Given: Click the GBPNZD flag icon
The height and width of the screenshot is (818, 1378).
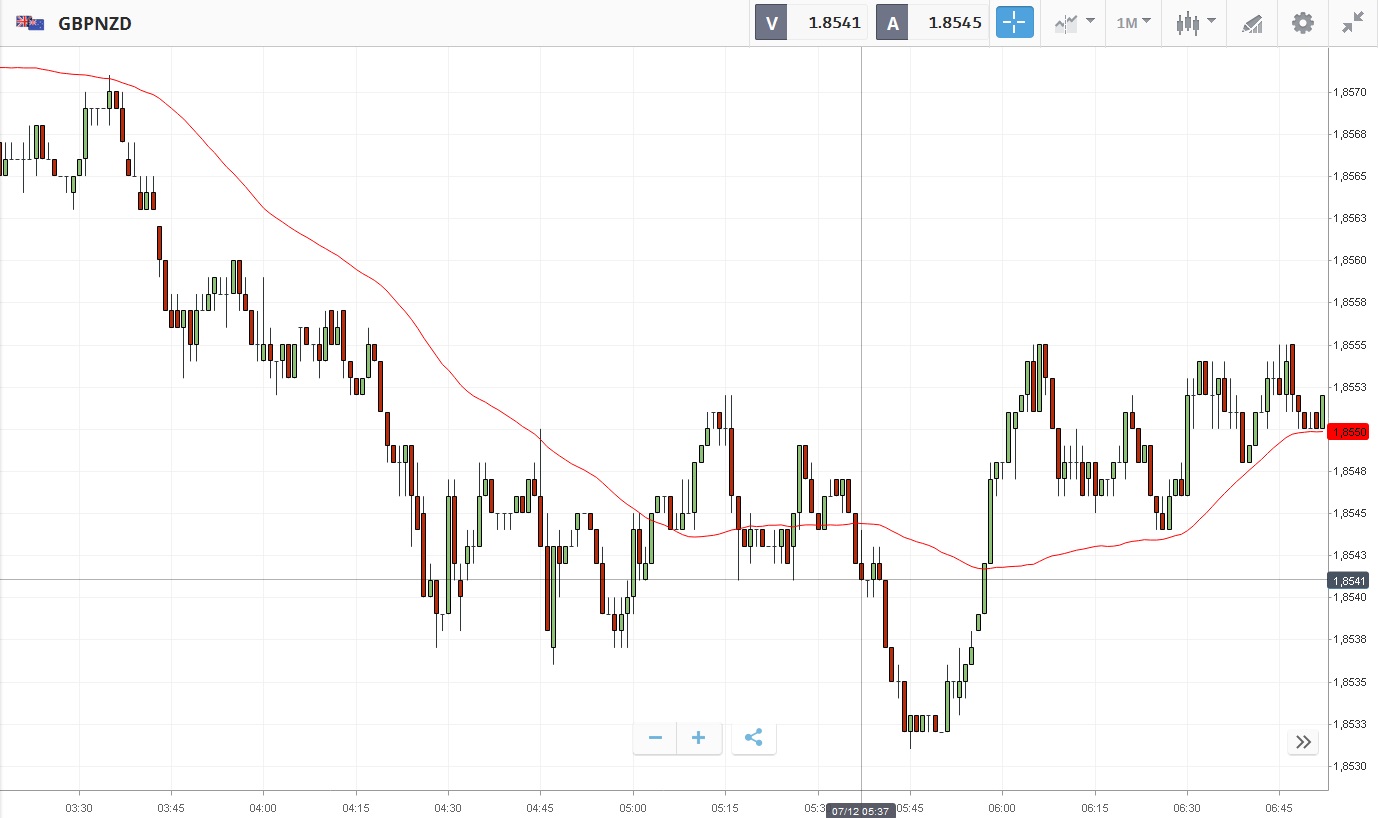Looking at the screenshot, I should click(30, 22).
